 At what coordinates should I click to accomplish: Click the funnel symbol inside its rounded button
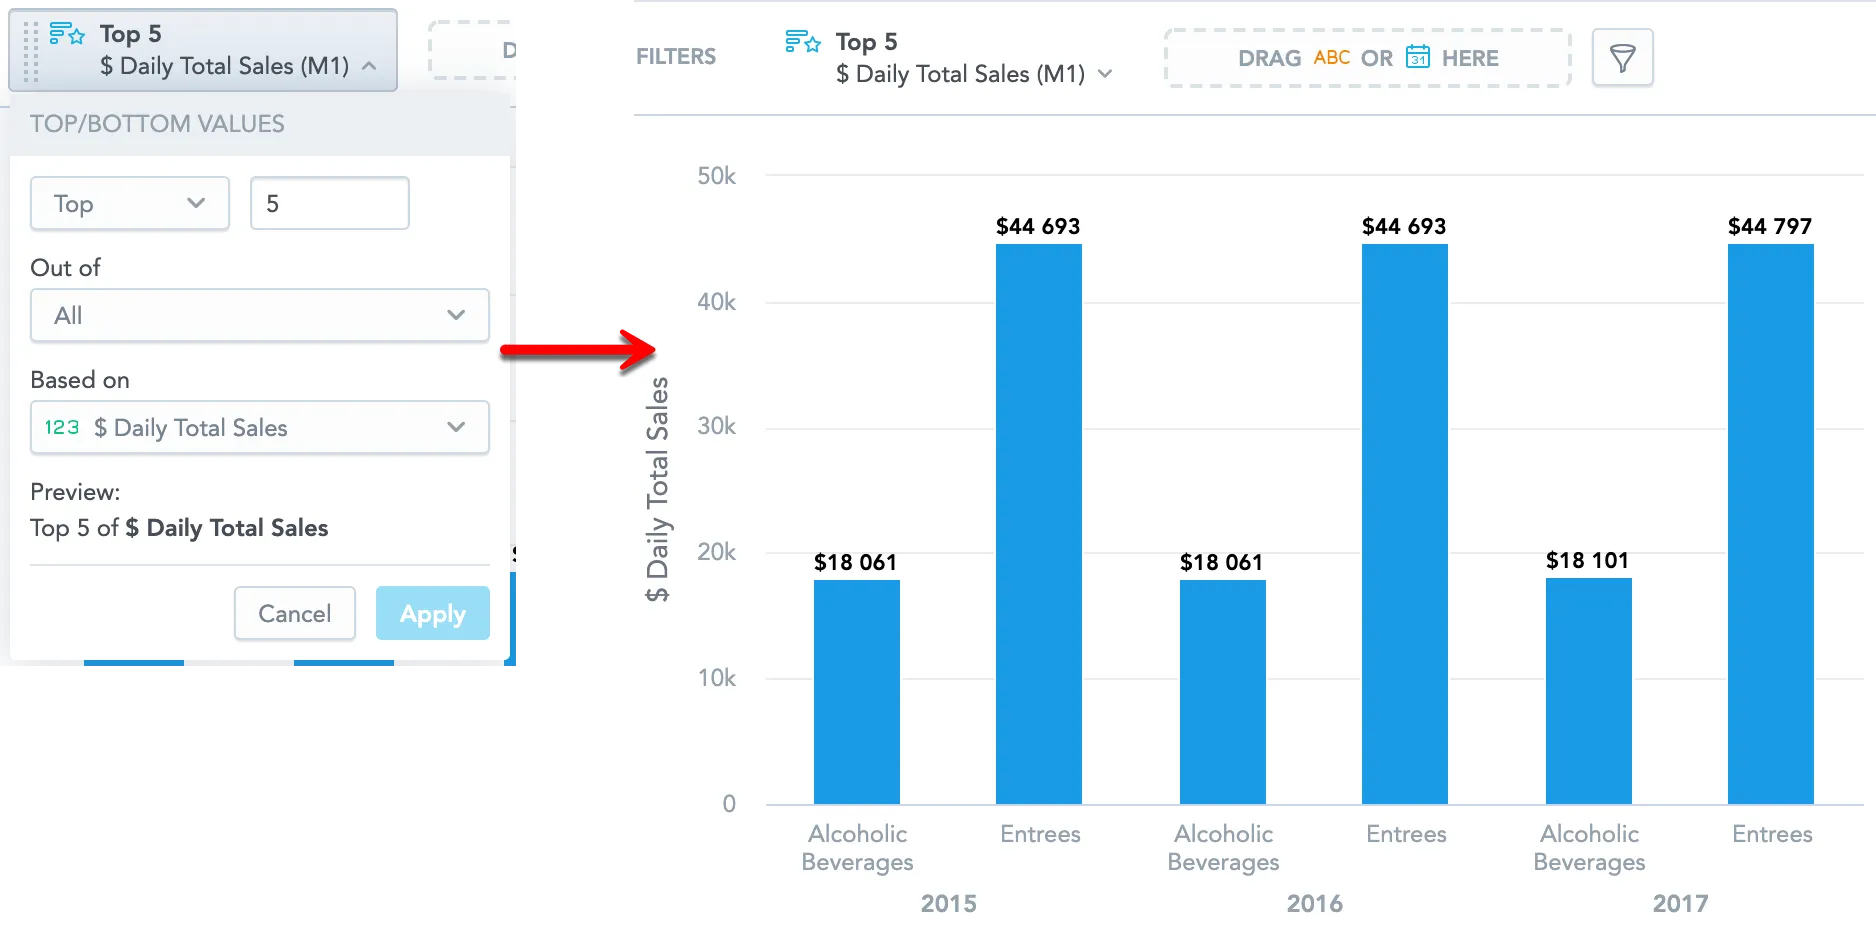[x=1622, y=57]
